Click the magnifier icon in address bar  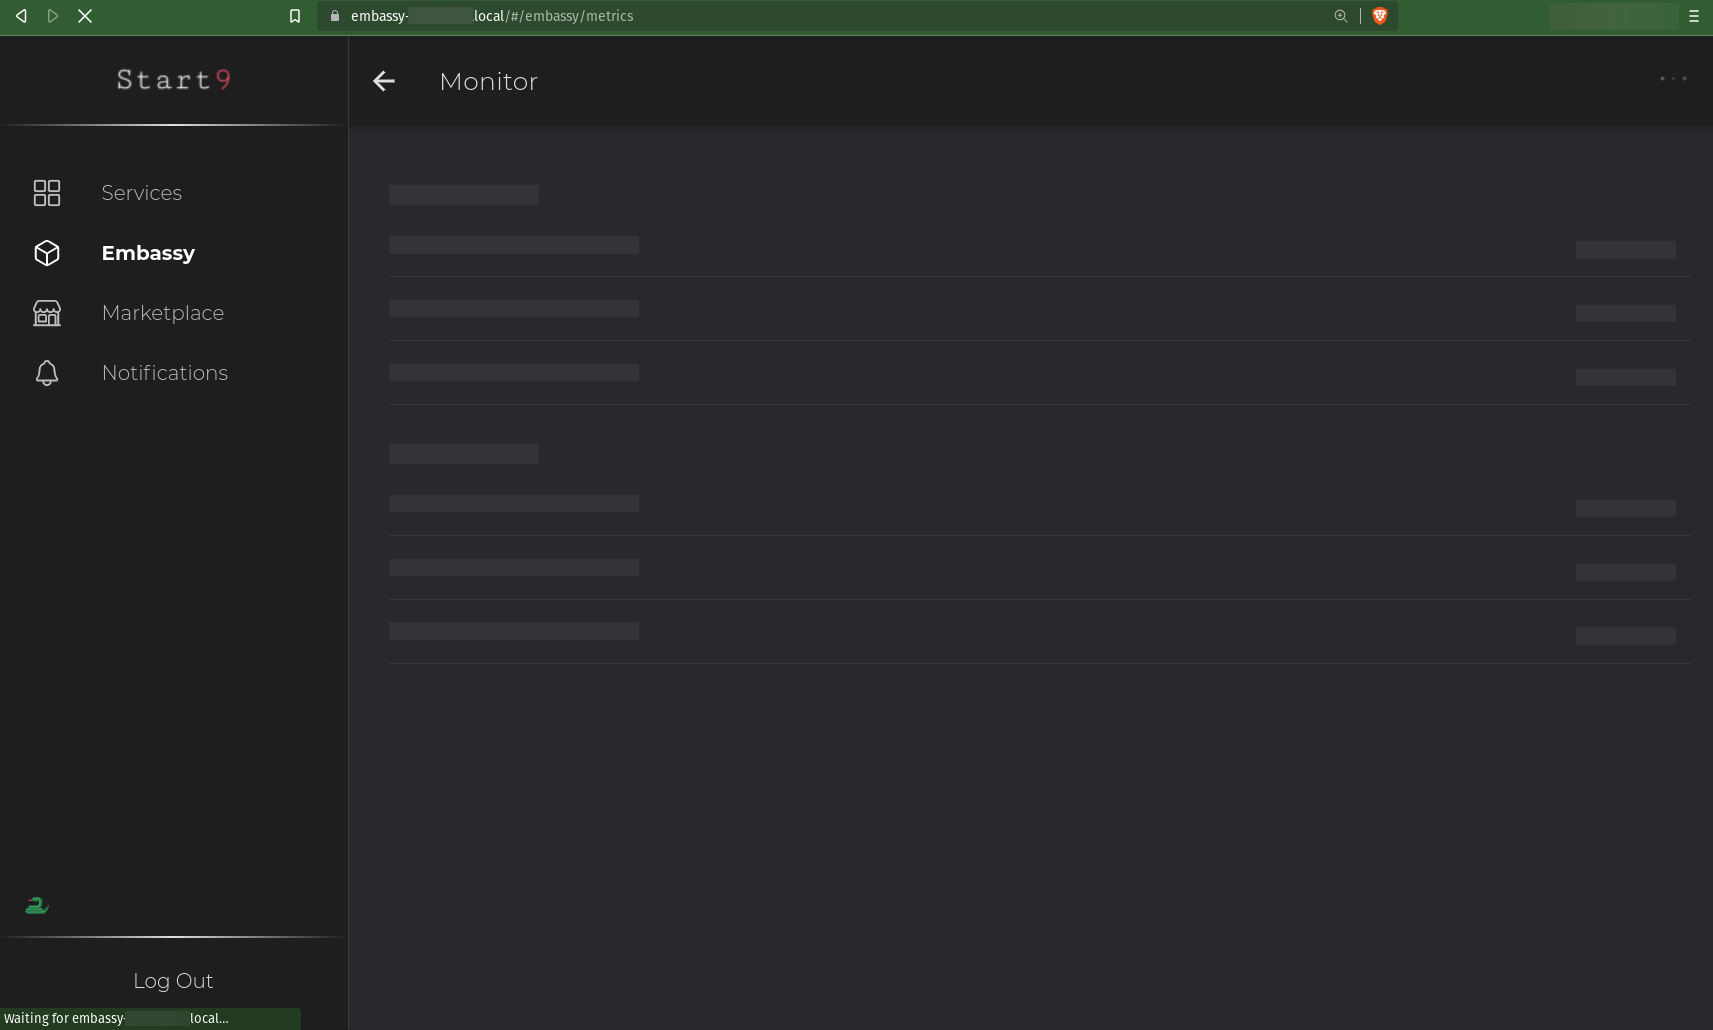1341,16
